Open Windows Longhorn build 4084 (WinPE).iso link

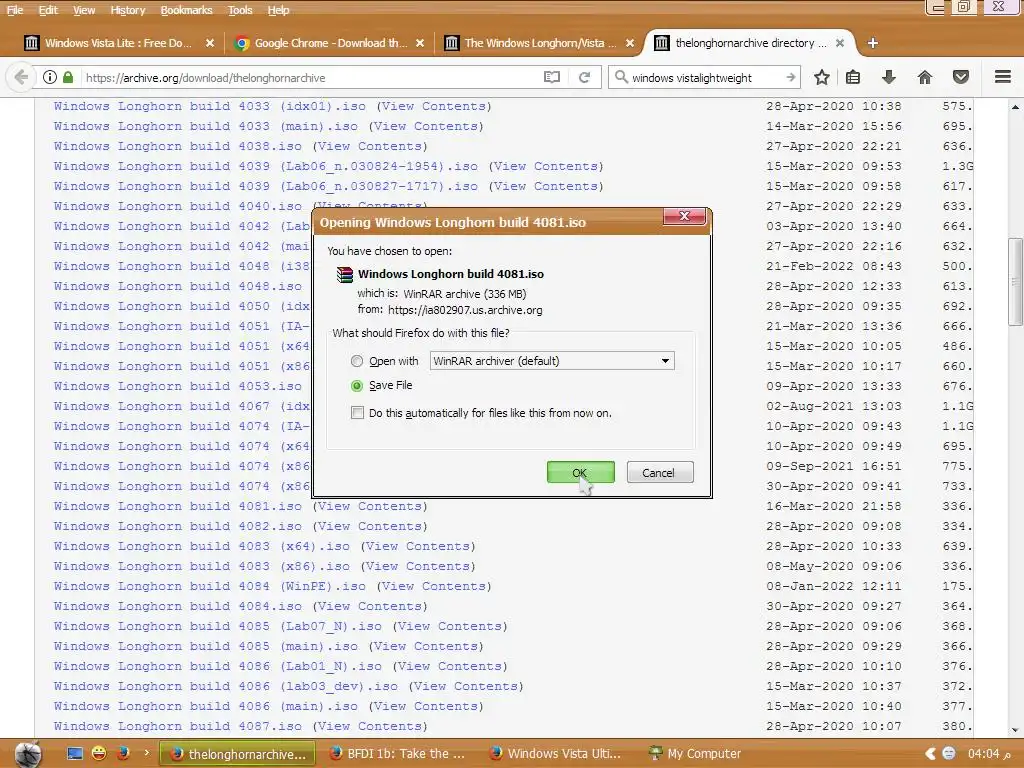tap(210, 586)
